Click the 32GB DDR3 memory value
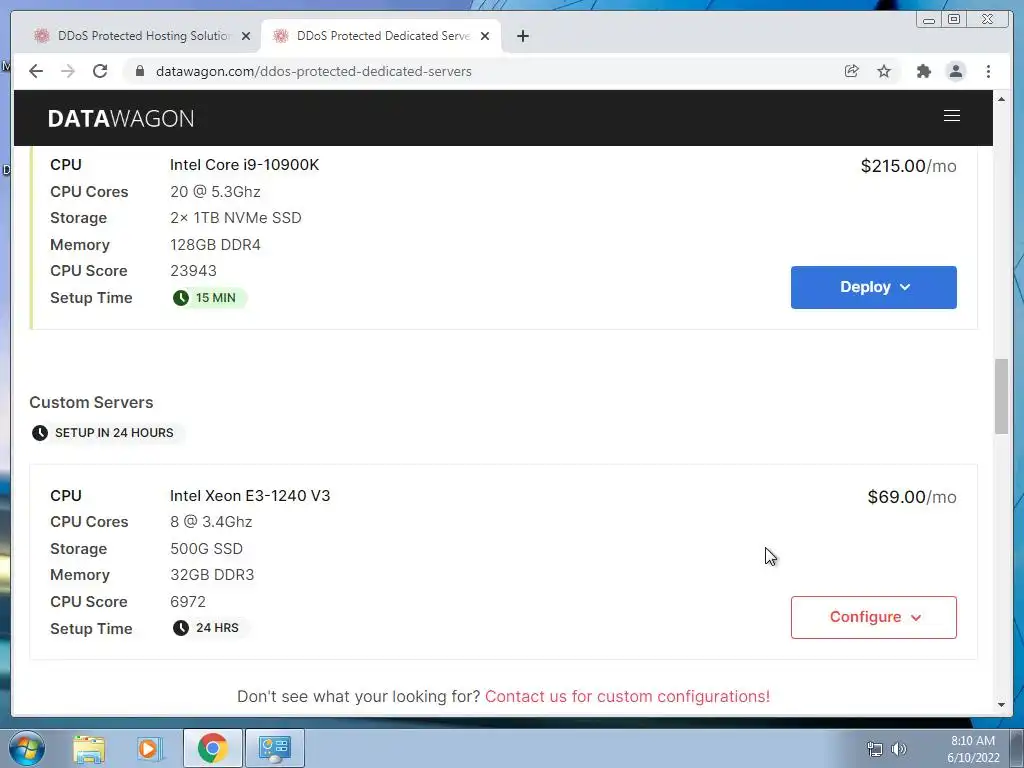The height and width of the screenshot is (768, 1024). [x=212, y=575]
